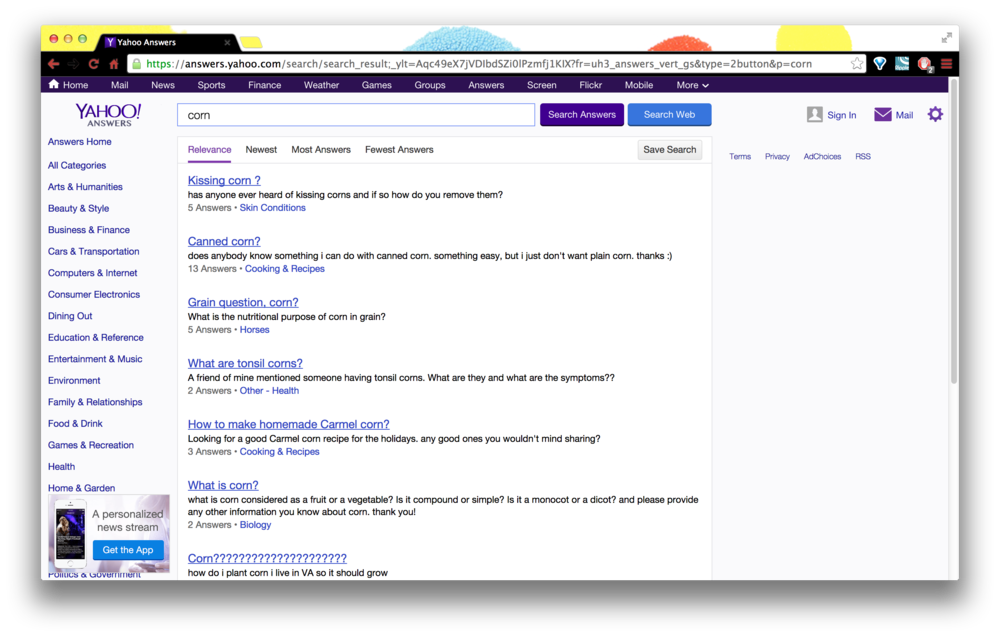Click the Biology category link
The width and height of the screenshot is (1000, 637).
pyautogui.click(x=255, y=525)
